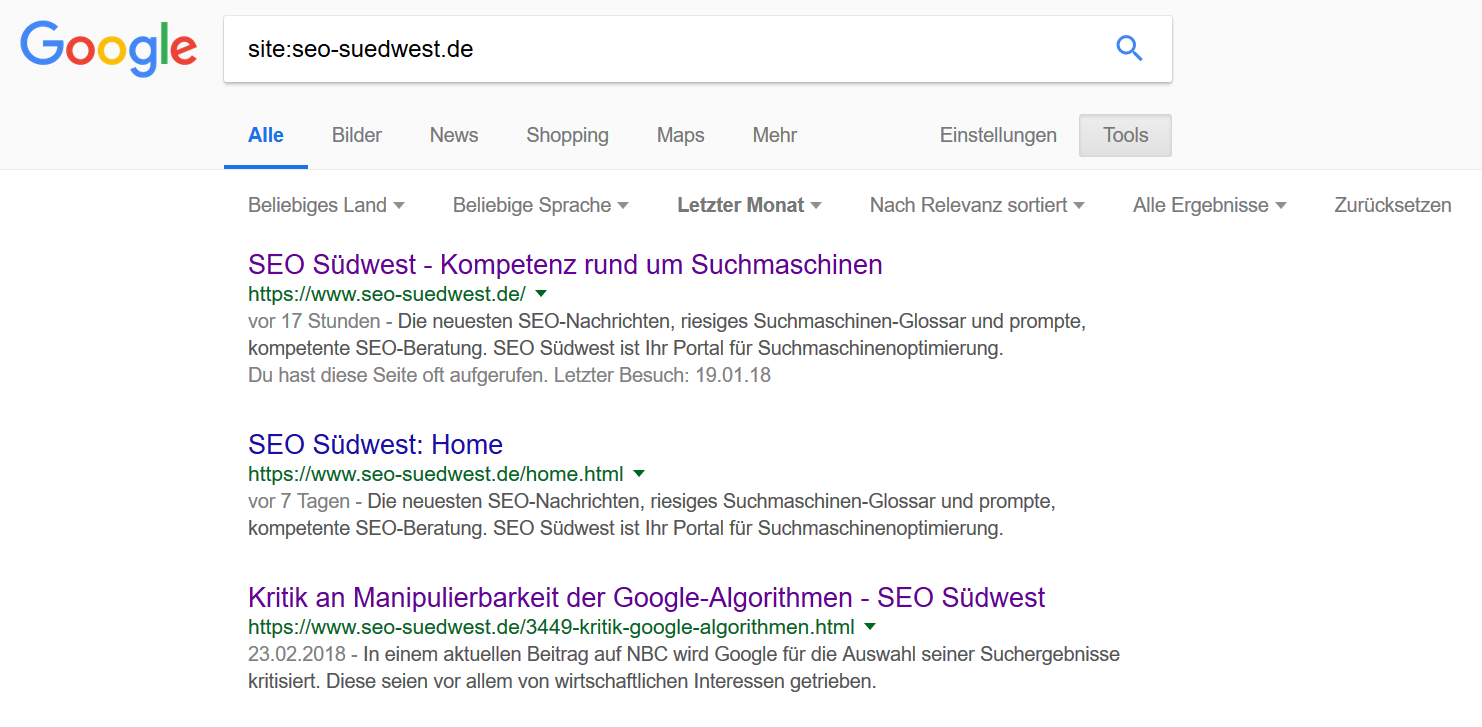Open the Alle Ergebnisse dropdown
The height and width of the screenshot is (727, 1482).
coord(1209,205)
